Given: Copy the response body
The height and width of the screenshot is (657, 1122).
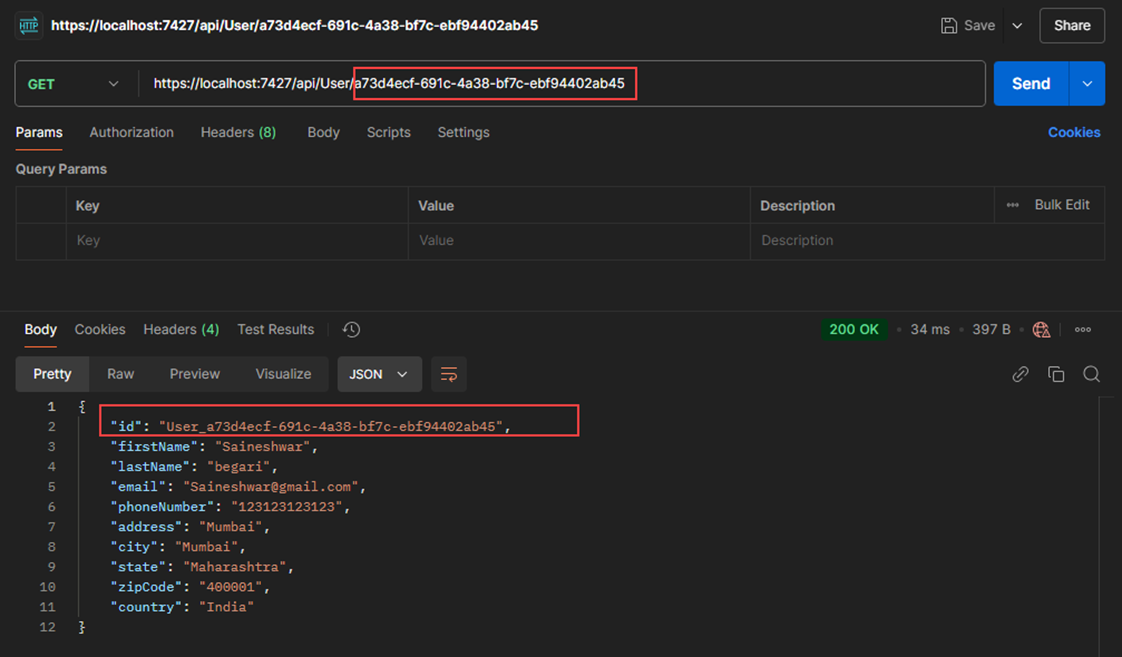Looking at the screenshot, I should [x=1056, y=373].
